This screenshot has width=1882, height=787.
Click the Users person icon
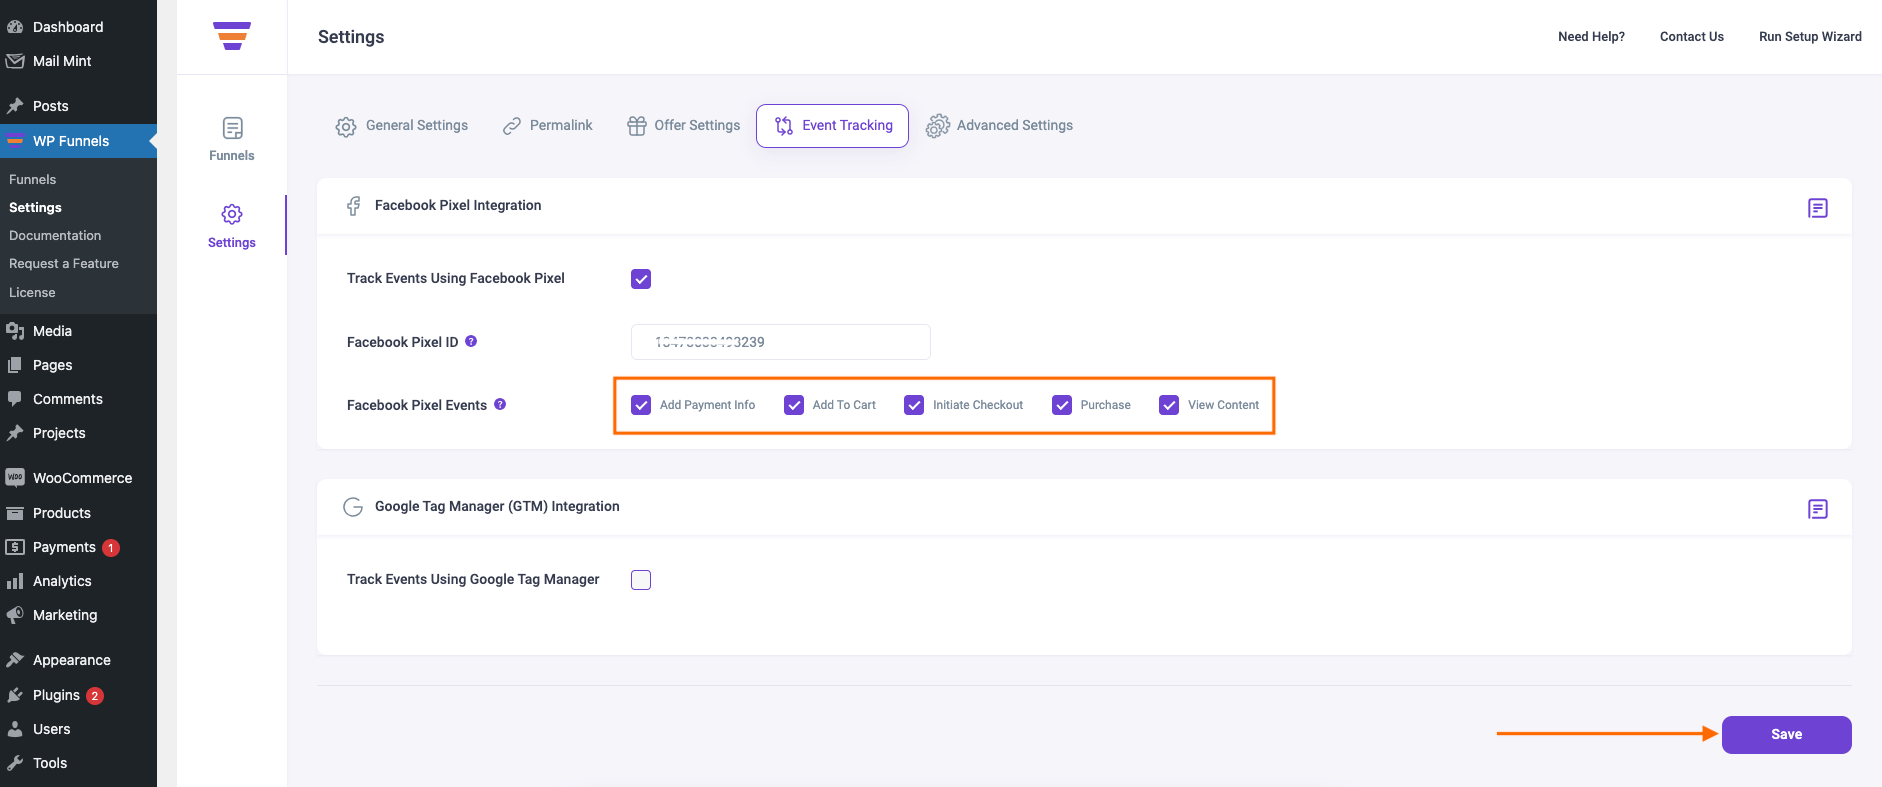tap(15, 729)
